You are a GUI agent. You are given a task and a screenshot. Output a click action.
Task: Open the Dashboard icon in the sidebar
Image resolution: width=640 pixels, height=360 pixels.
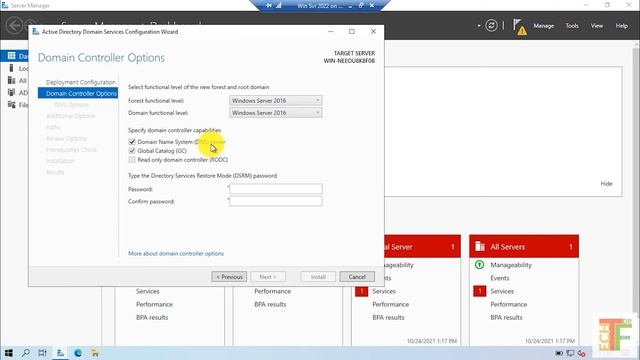(x=11, y=56)
